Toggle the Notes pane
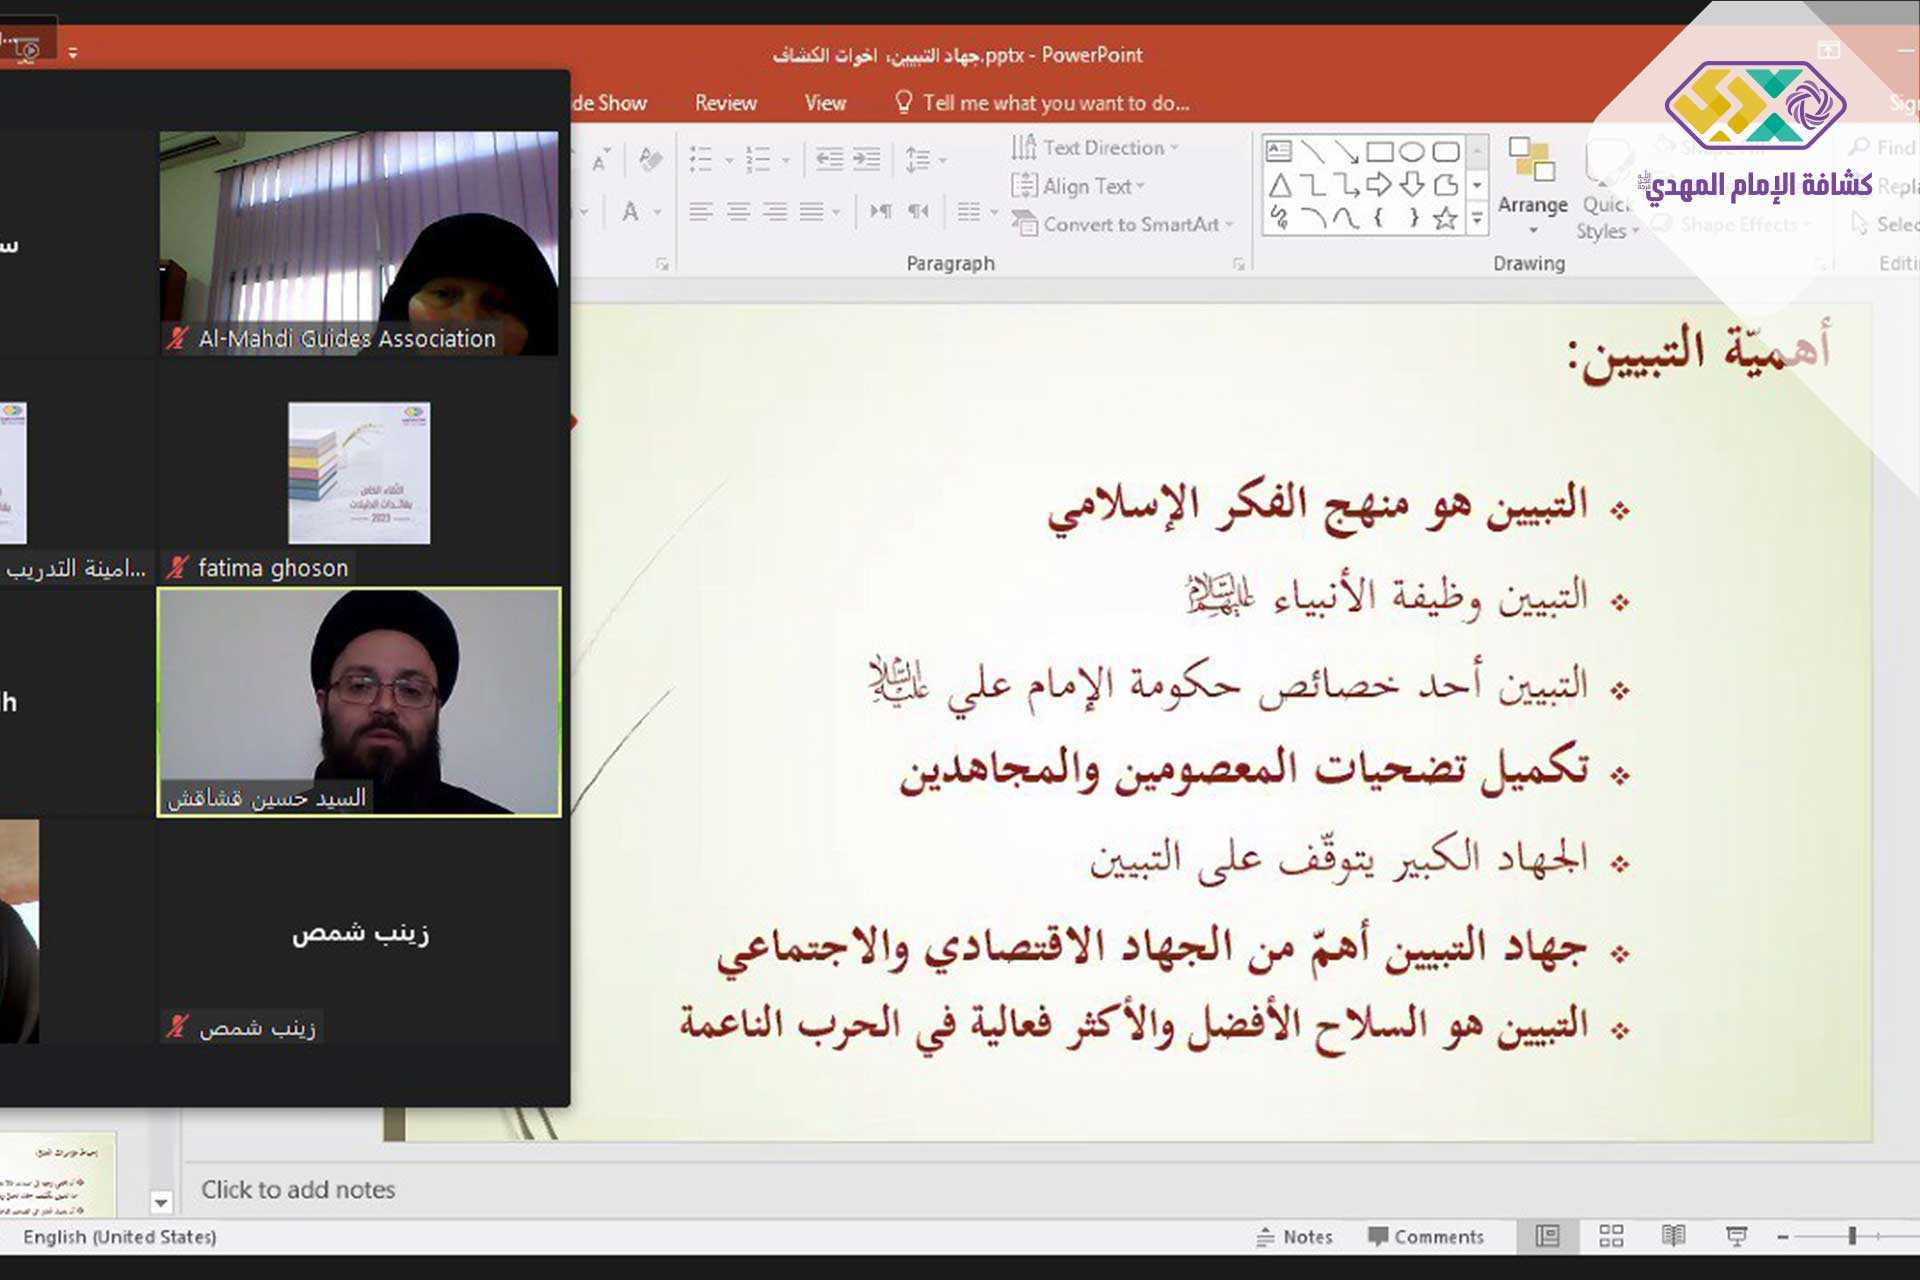1920x1280 pixels. (x=1295, y=1237)
